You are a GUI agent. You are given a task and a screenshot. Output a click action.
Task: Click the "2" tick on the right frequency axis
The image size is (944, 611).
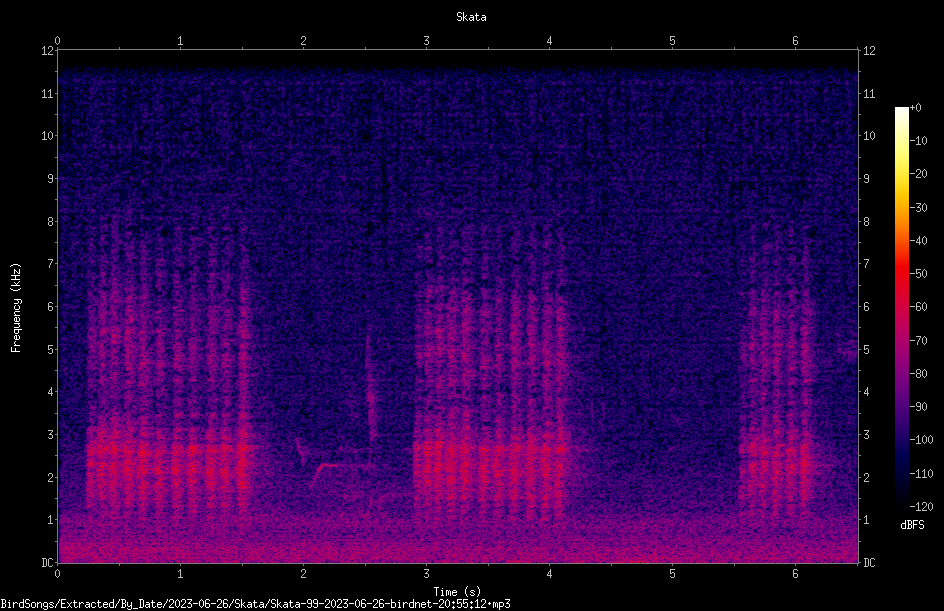point(866,477)
